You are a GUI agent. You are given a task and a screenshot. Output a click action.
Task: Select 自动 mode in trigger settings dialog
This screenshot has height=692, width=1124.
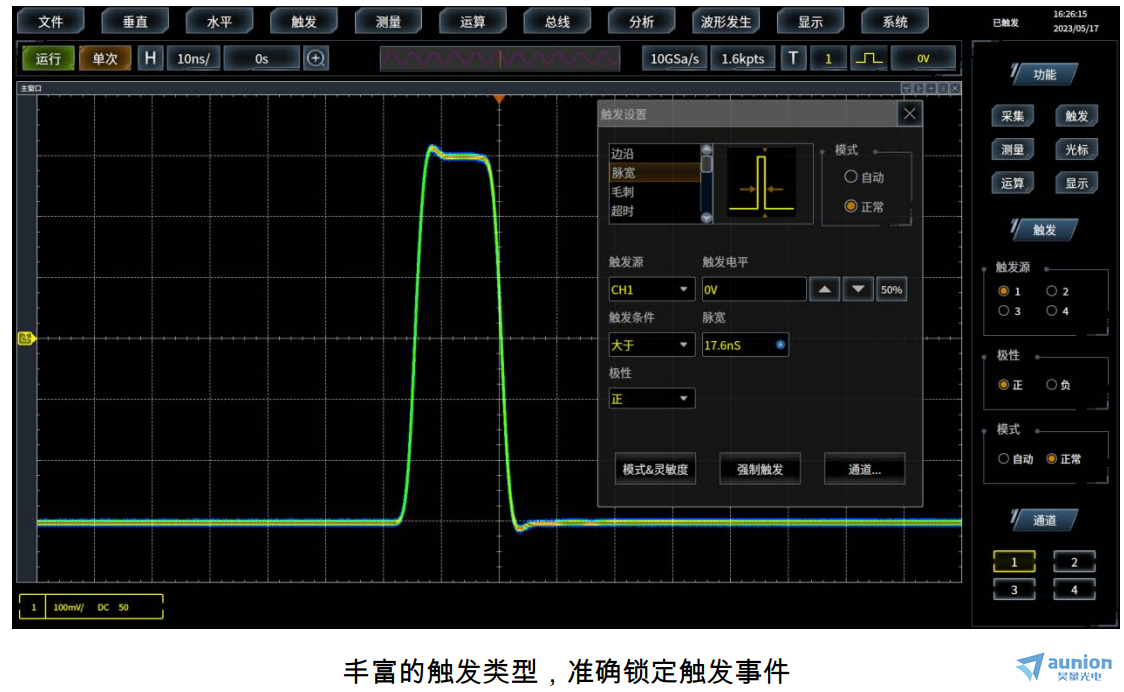tap(851, 177)
